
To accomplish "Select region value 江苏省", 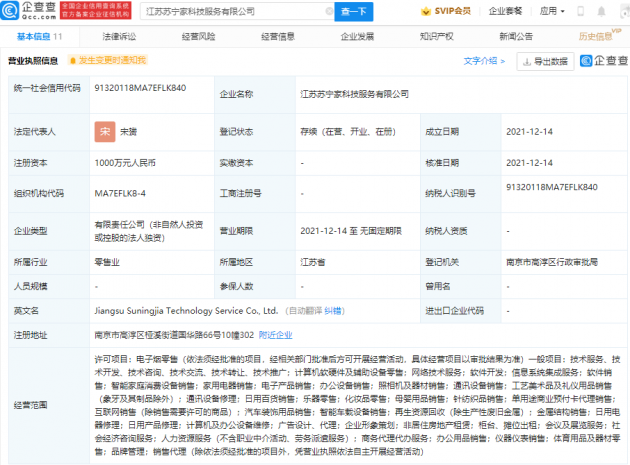I will coord(313,262).
